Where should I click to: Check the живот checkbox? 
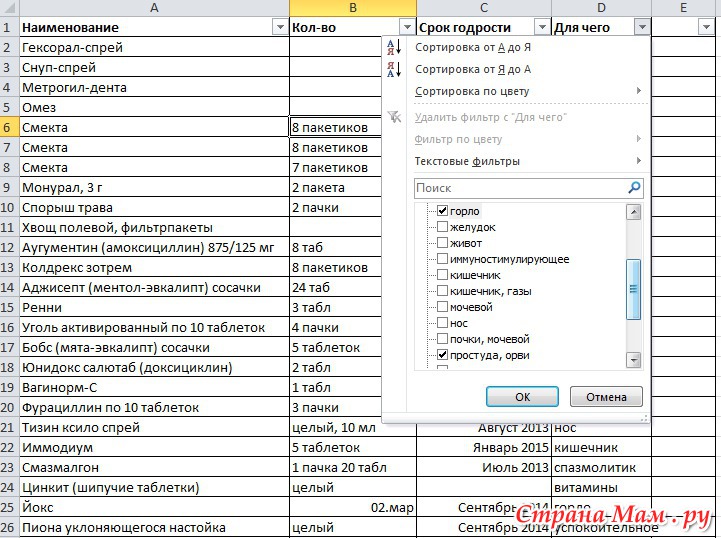click(442, 243)
